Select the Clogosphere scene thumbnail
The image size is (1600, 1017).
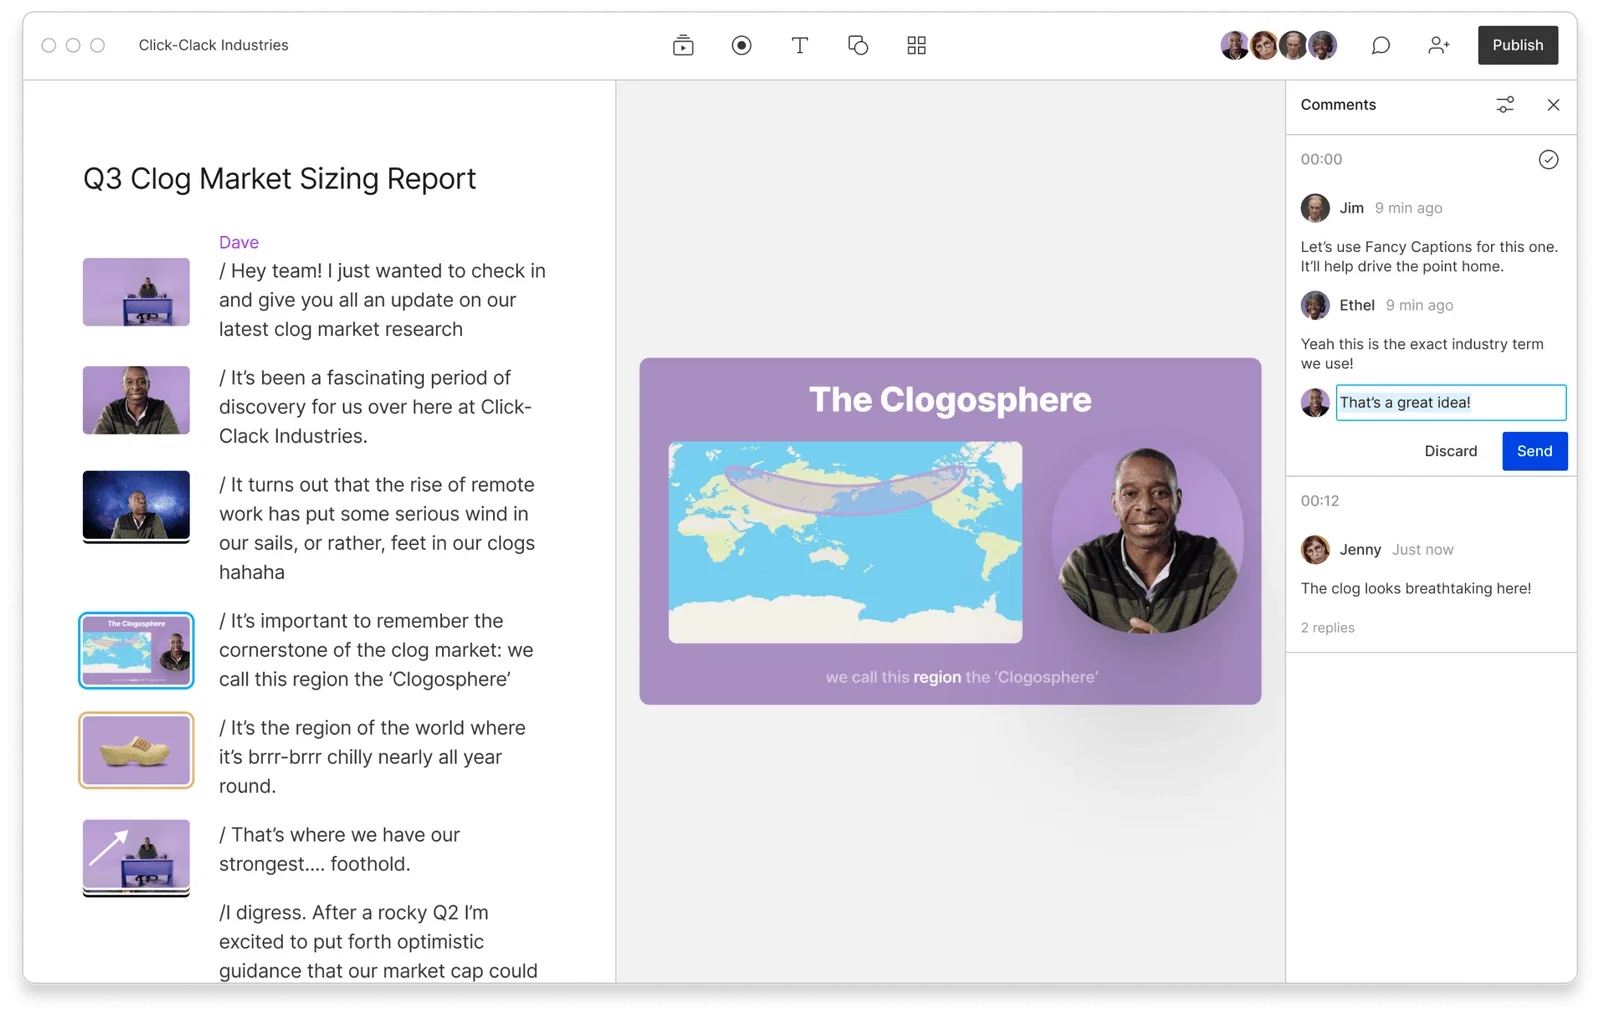[136, 650]
